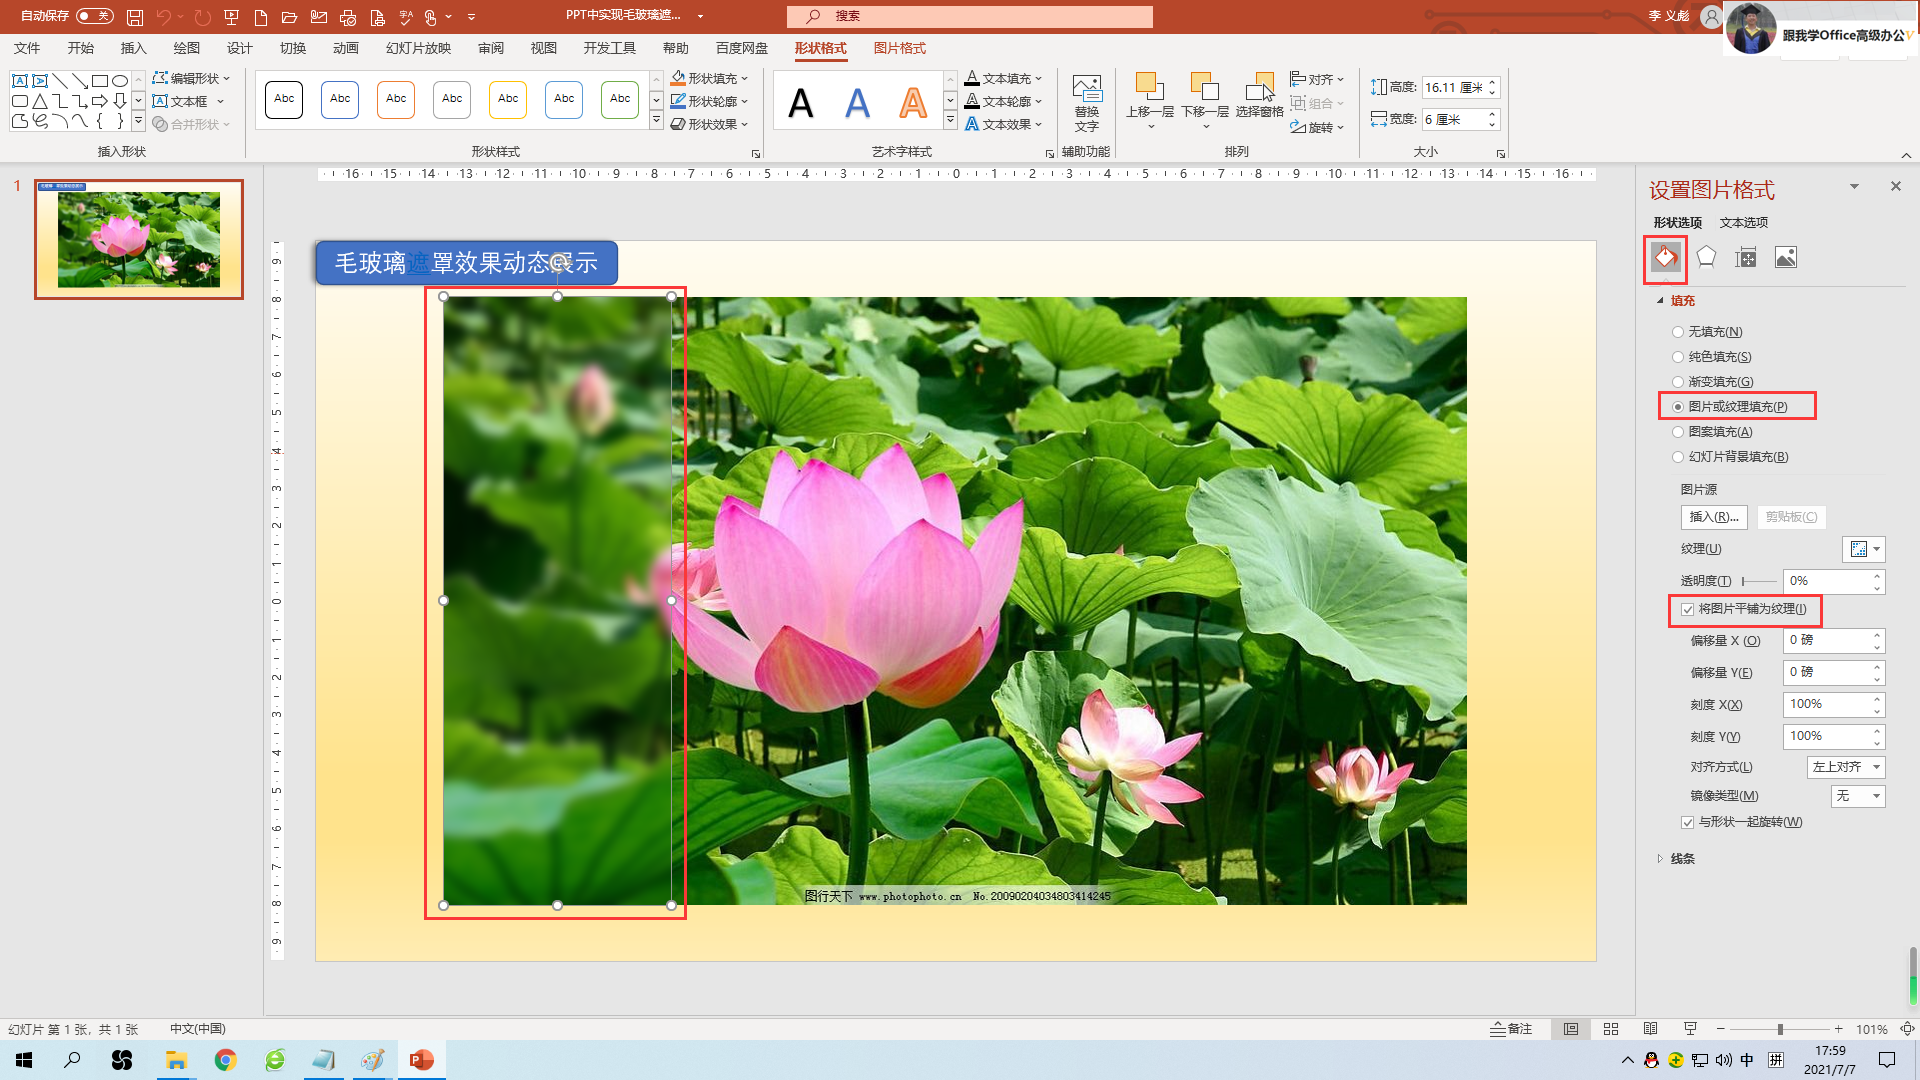Screen dimensions: 1920x1080
Task: Click the new document icon
Action: pos(261,17)
